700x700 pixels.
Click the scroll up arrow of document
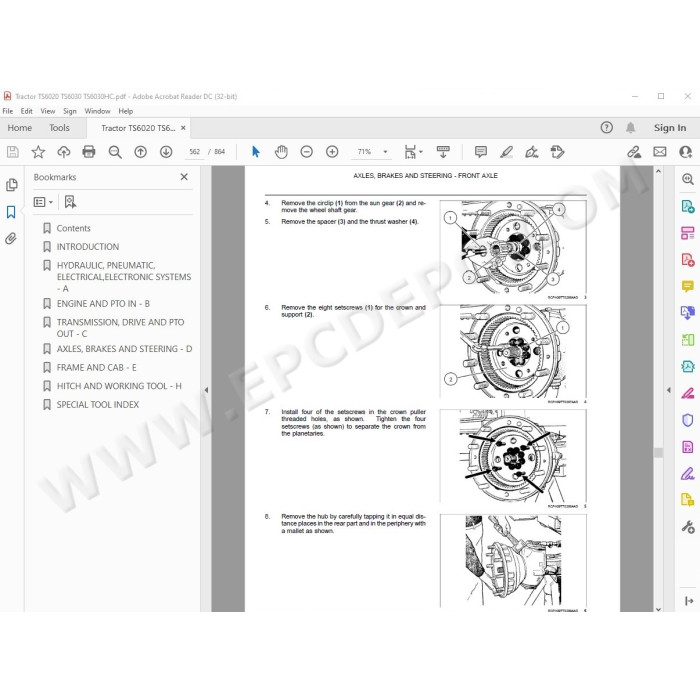[x=658, y=171]
